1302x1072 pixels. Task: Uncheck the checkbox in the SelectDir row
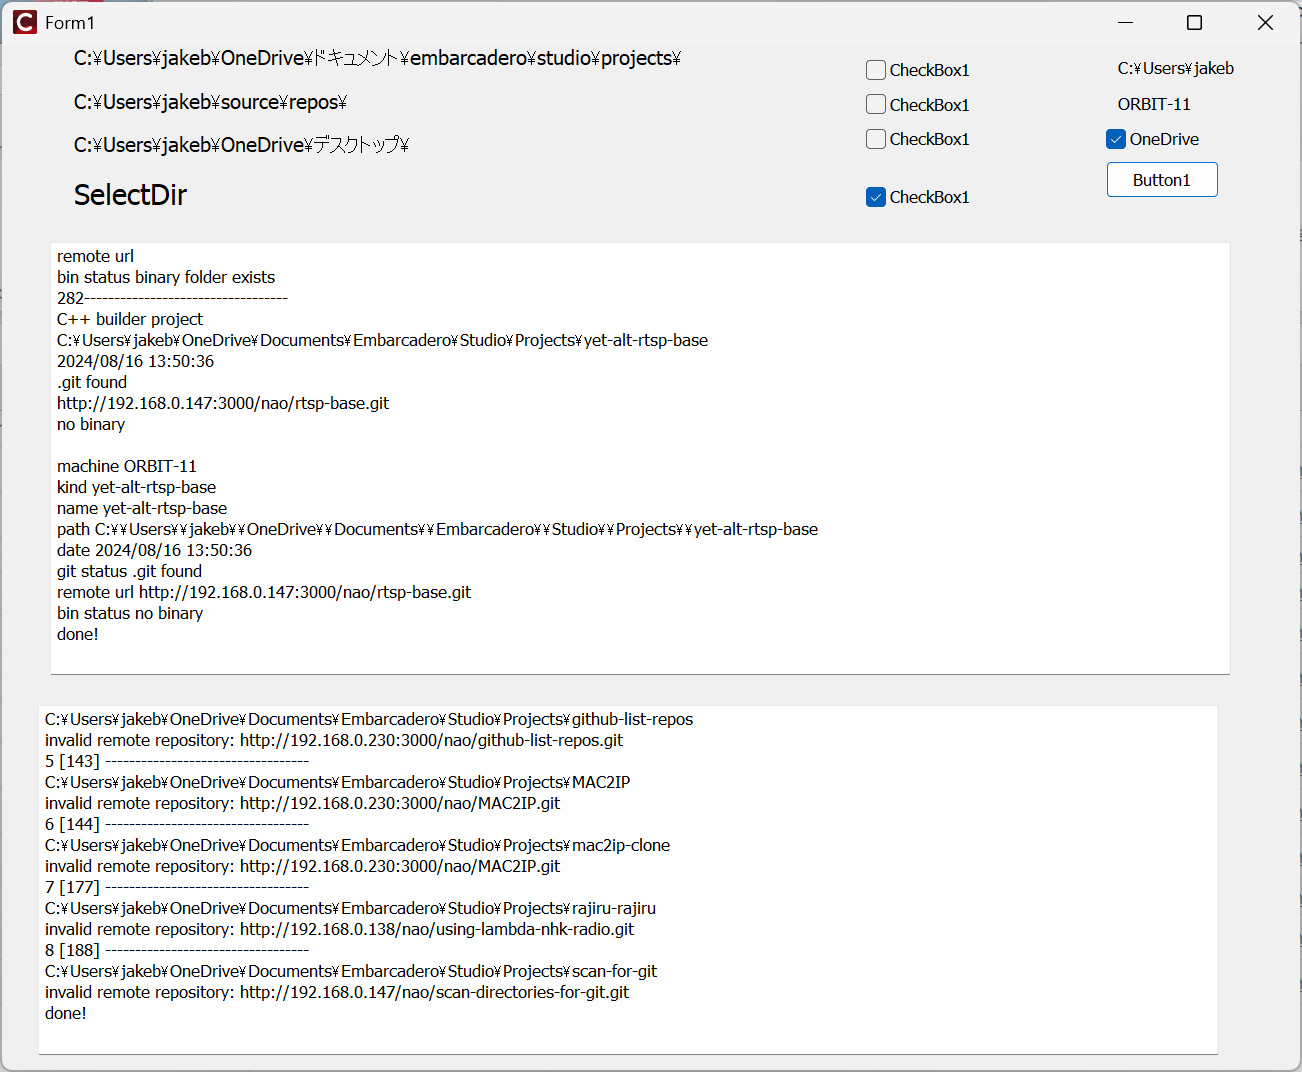(876, 197)
